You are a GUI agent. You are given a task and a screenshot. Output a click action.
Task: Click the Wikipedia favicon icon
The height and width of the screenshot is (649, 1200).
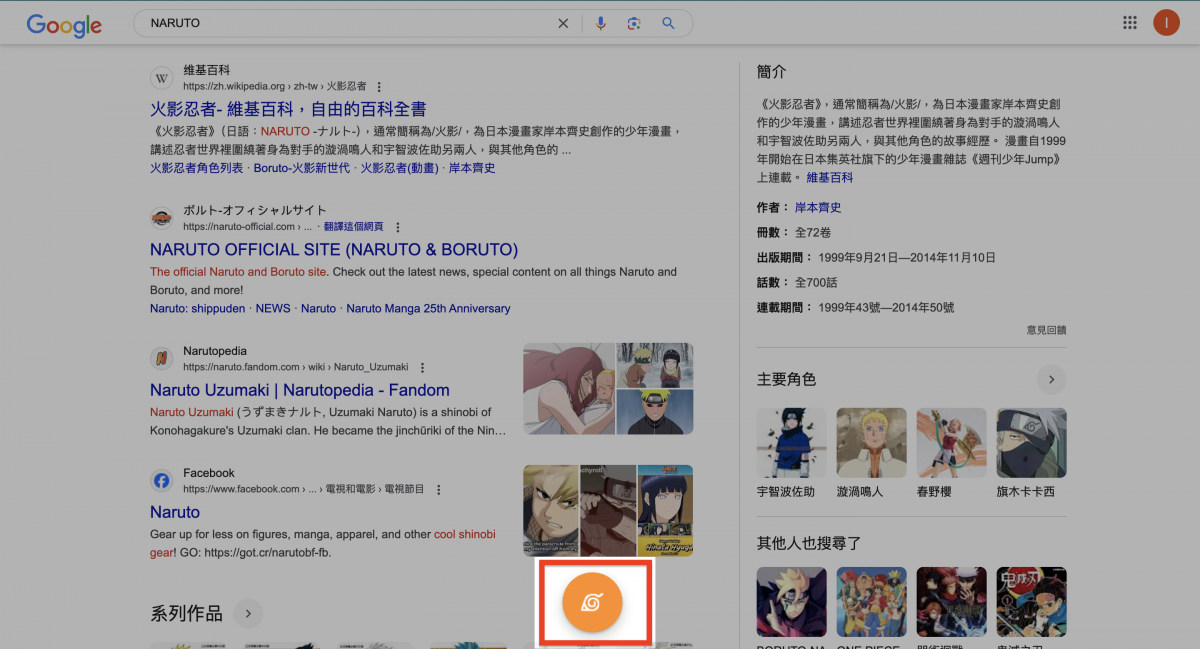coord(161,78)
